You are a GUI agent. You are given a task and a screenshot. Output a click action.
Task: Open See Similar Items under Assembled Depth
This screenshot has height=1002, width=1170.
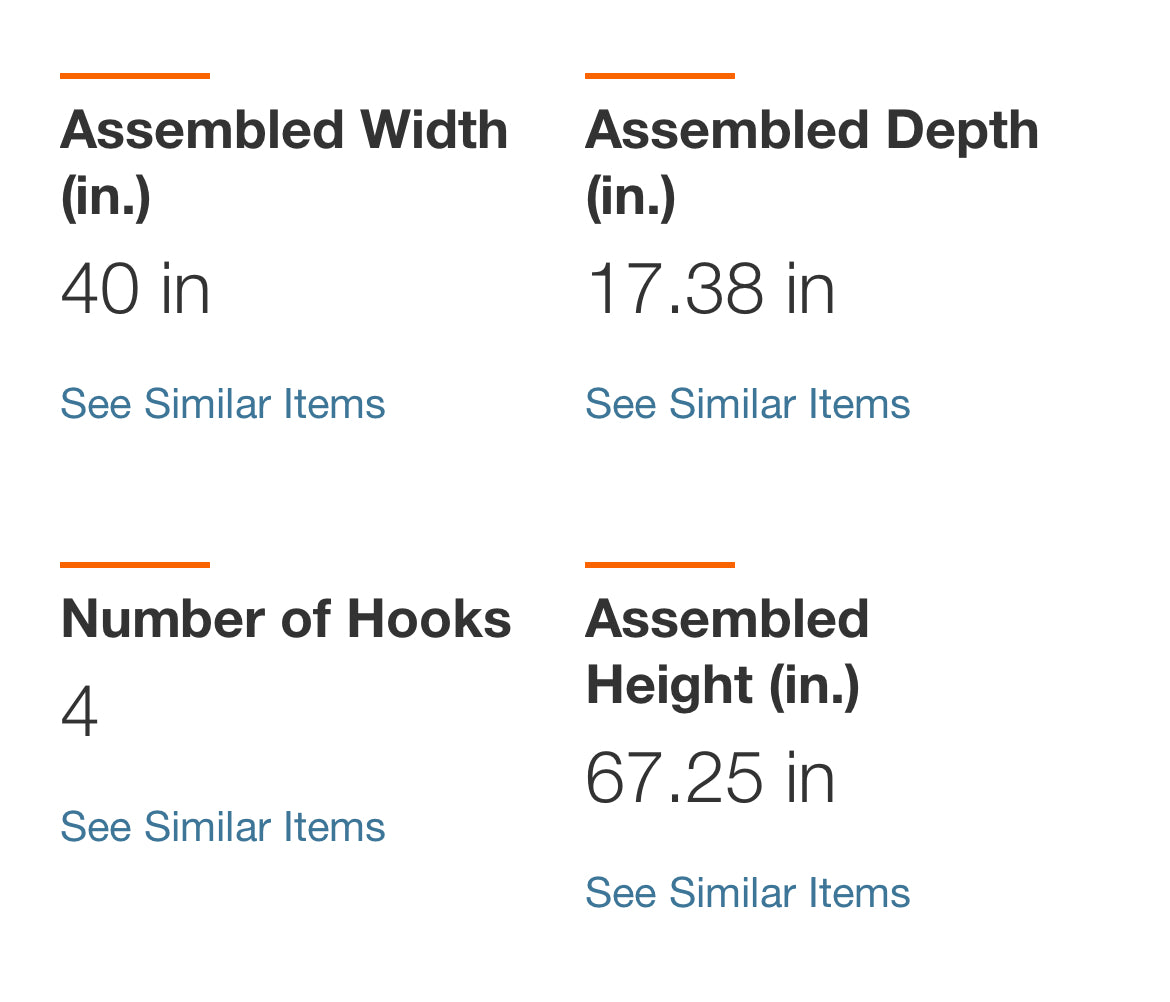tap(747, 405)
